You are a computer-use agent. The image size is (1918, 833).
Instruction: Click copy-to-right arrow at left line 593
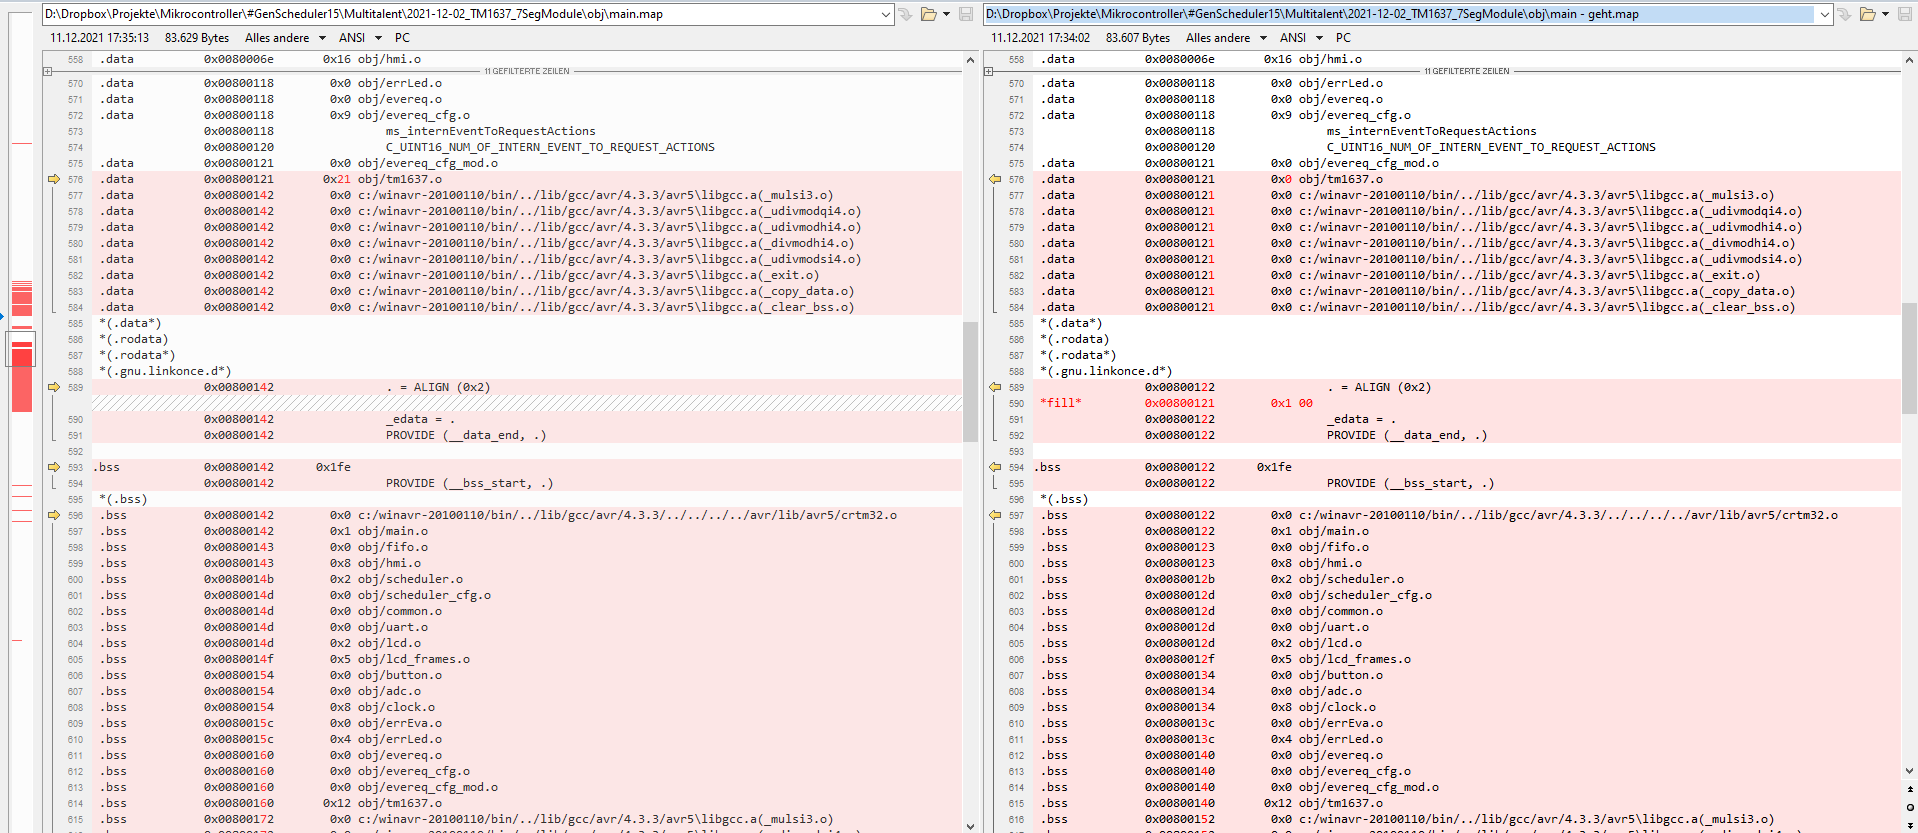point(54,467)
